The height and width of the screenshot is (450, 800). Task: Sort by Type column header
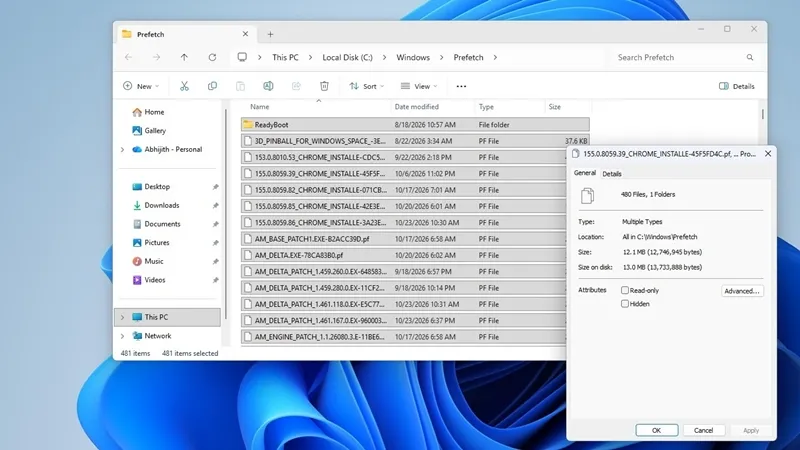[486, 107]
